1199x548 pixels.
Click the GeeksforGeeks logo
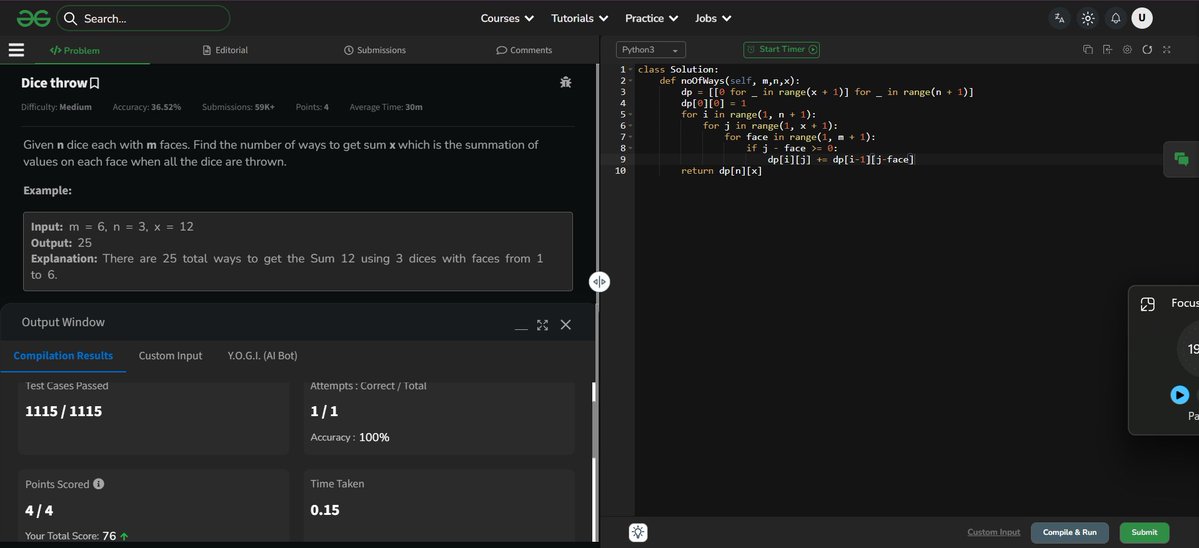(x=33, y=18)
